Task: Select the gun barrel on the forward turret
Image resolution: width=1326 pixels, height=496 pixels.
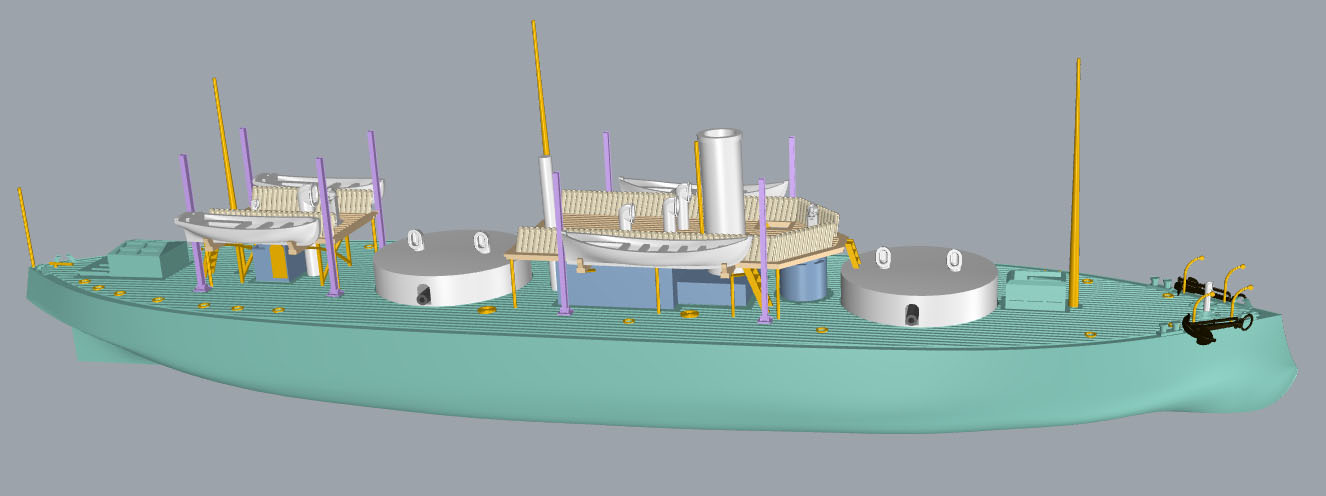Action: [x=911, y=316]
